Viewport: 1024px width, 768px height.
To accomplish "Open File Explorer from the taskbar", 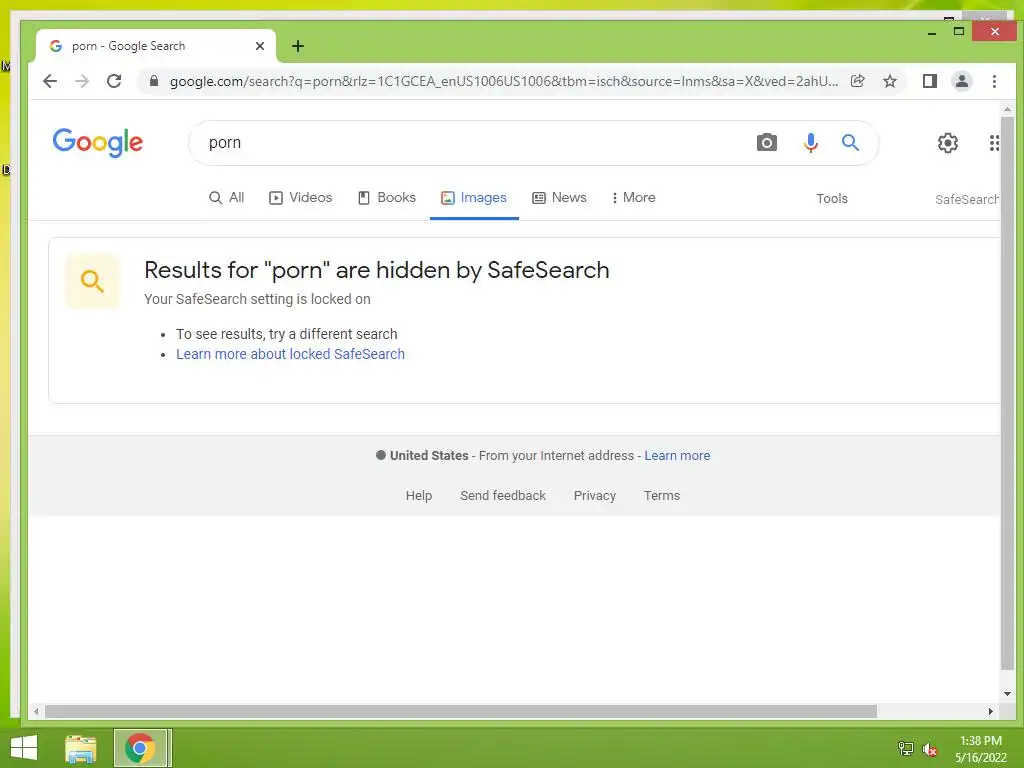I will click(81, 748).
